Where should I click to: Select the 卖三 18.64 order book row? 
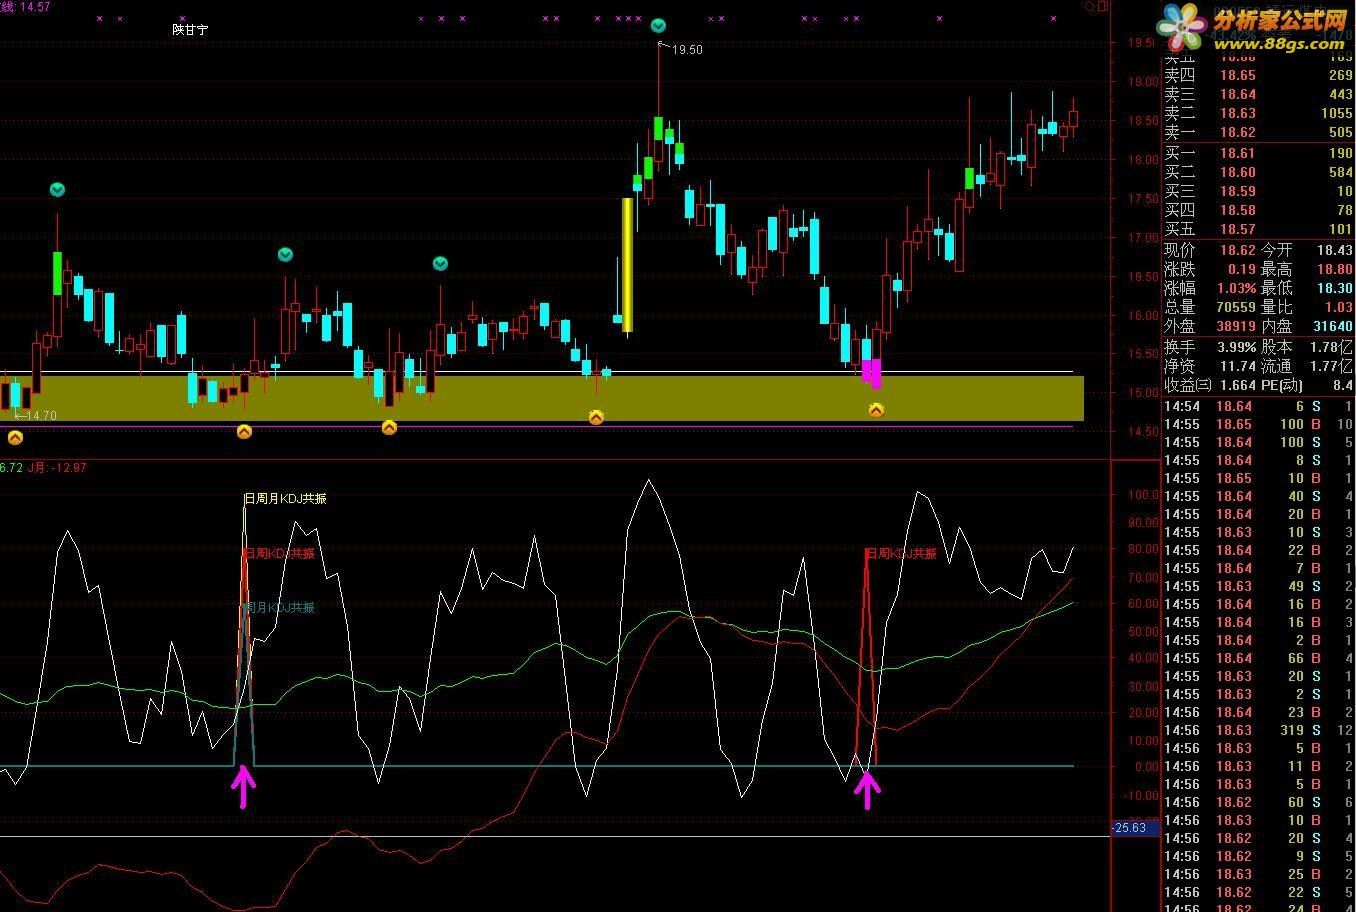(x=1259, y=94)
